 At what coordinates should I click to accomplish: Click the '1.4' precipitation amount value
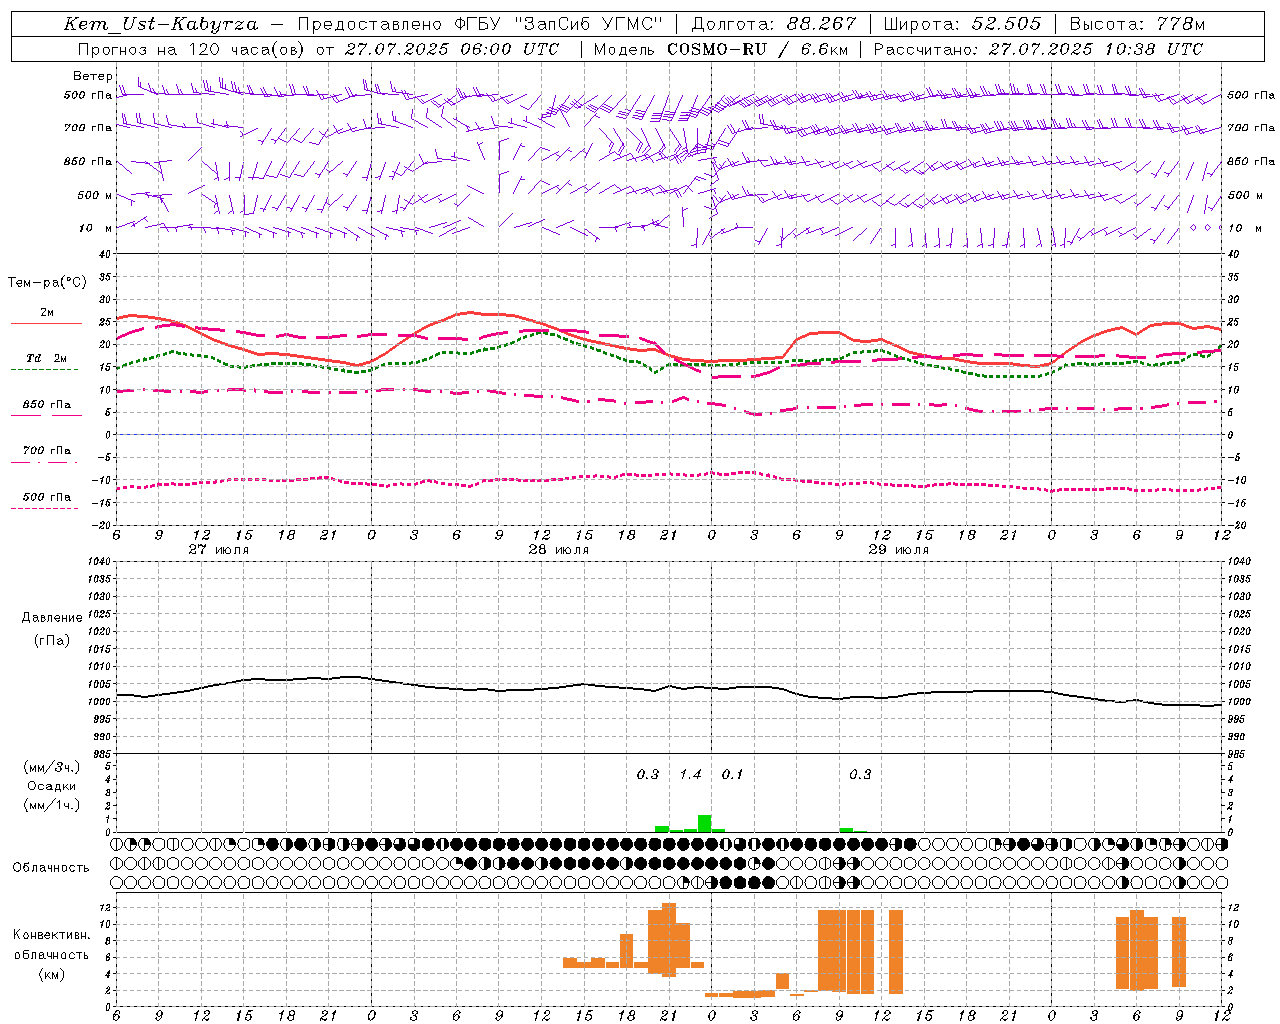click(x=690, y=775)
